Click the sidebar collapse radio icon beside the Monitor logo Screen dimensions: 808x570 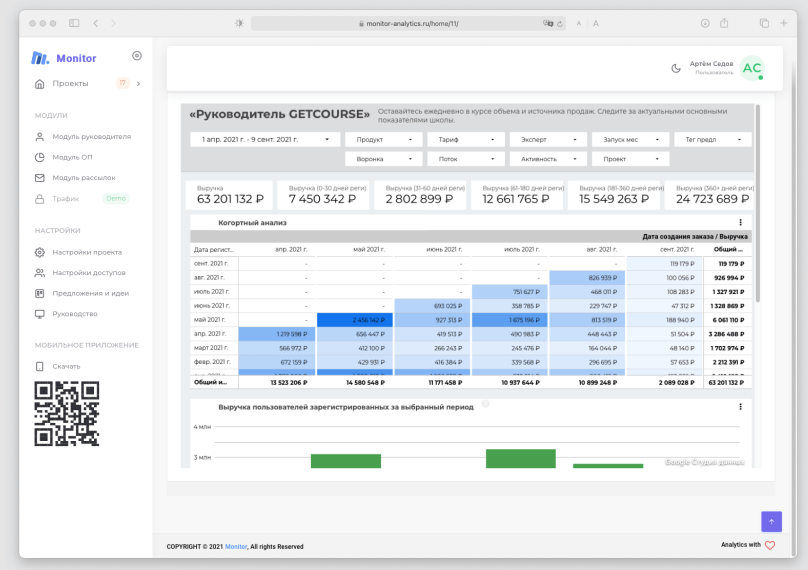tap(137, 56)
